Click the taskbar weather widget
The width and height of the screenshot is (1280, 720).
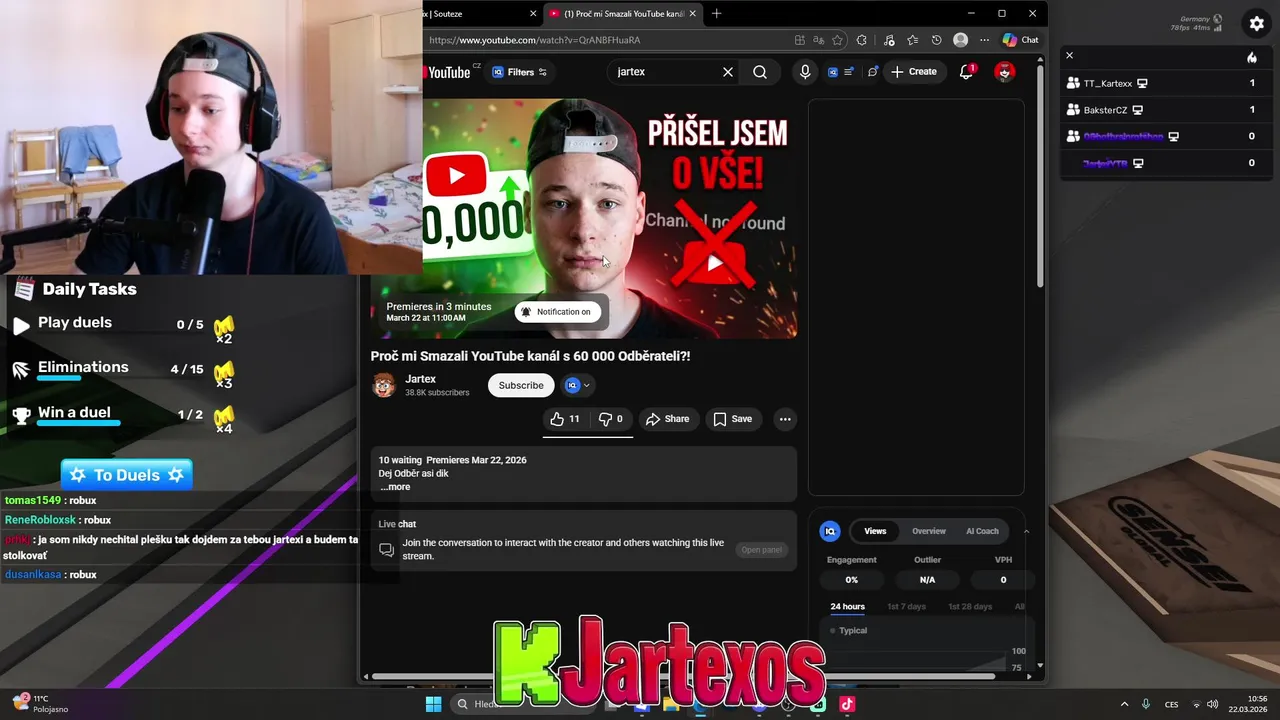(x=40, y=704)
